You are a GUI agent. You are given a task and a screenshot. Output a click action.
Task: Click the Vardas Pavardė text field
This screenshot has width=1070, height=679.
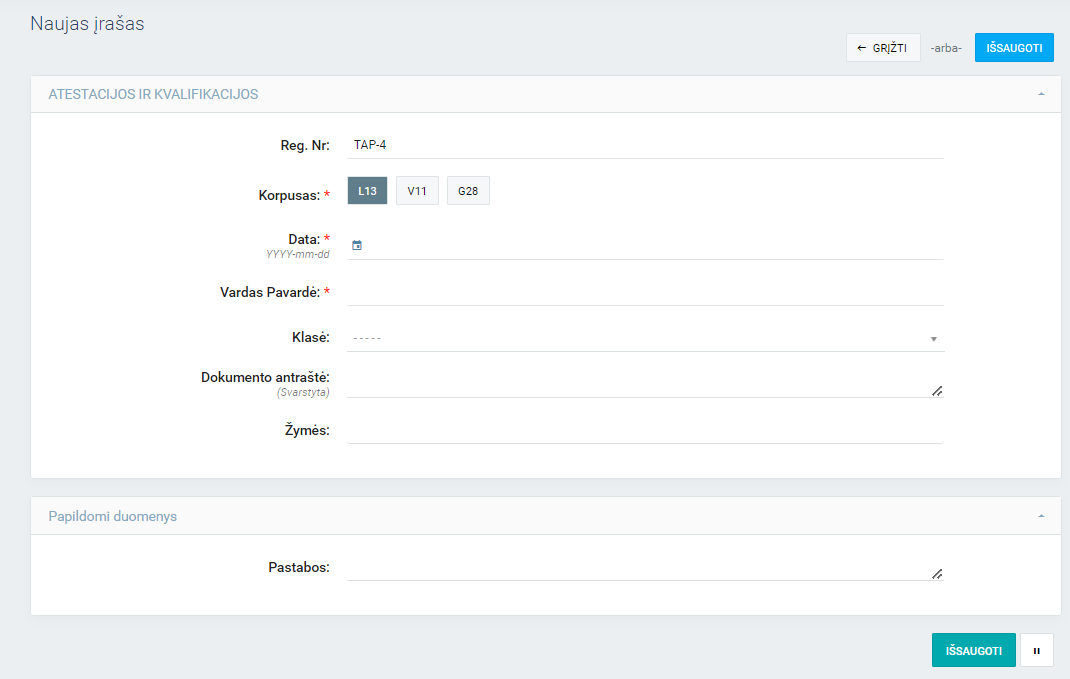(x=645, y=292)
